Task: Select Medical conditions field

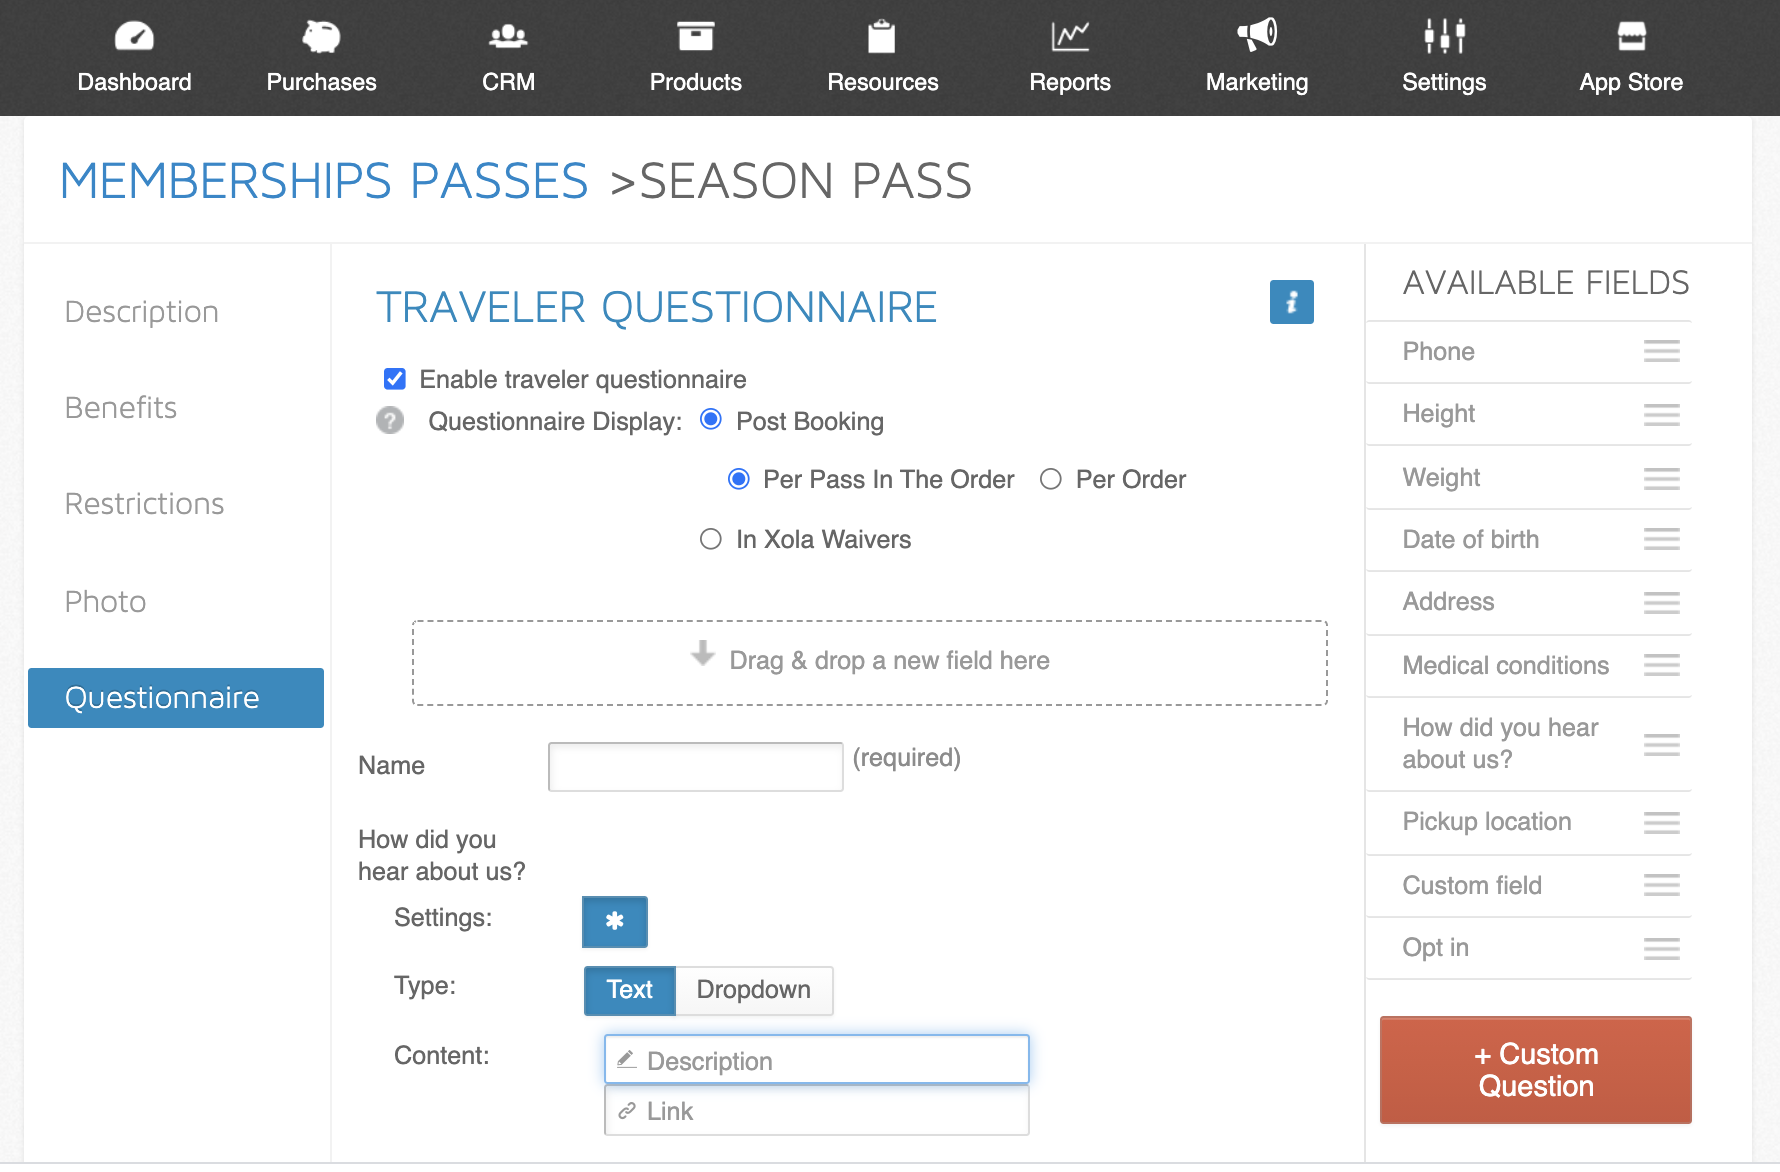Action: (x=1529, y=666)
